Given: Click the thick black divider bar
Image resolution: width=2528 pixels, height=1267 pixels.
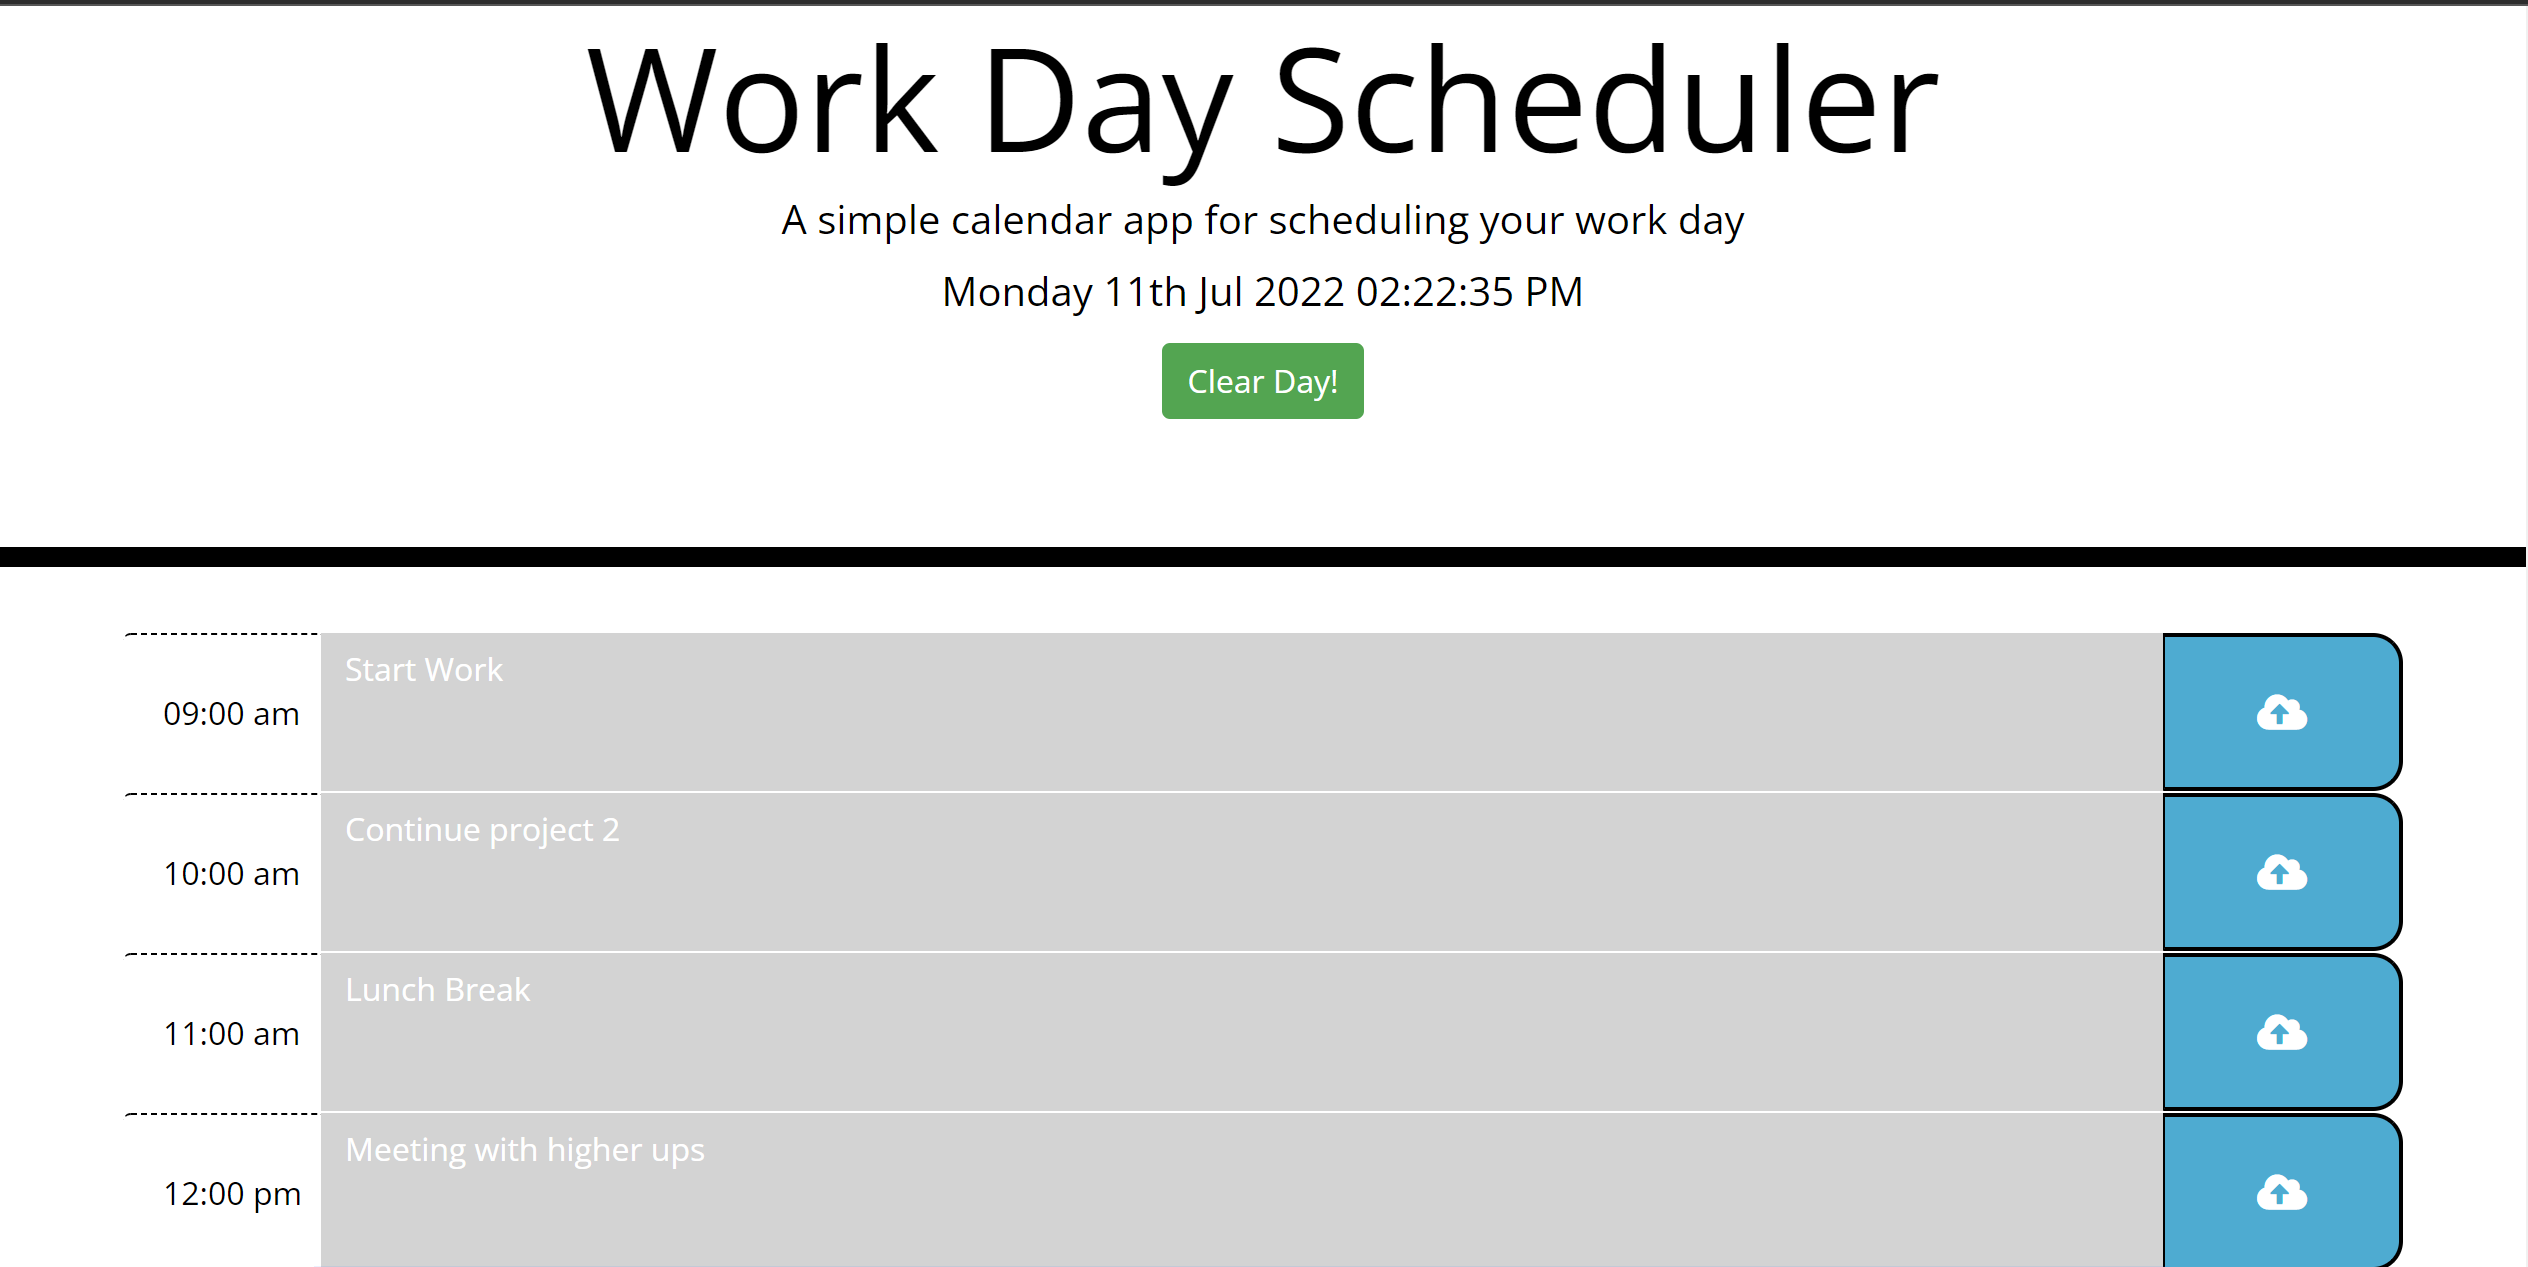Looking at the screenshot, I should click(1262, 556).
